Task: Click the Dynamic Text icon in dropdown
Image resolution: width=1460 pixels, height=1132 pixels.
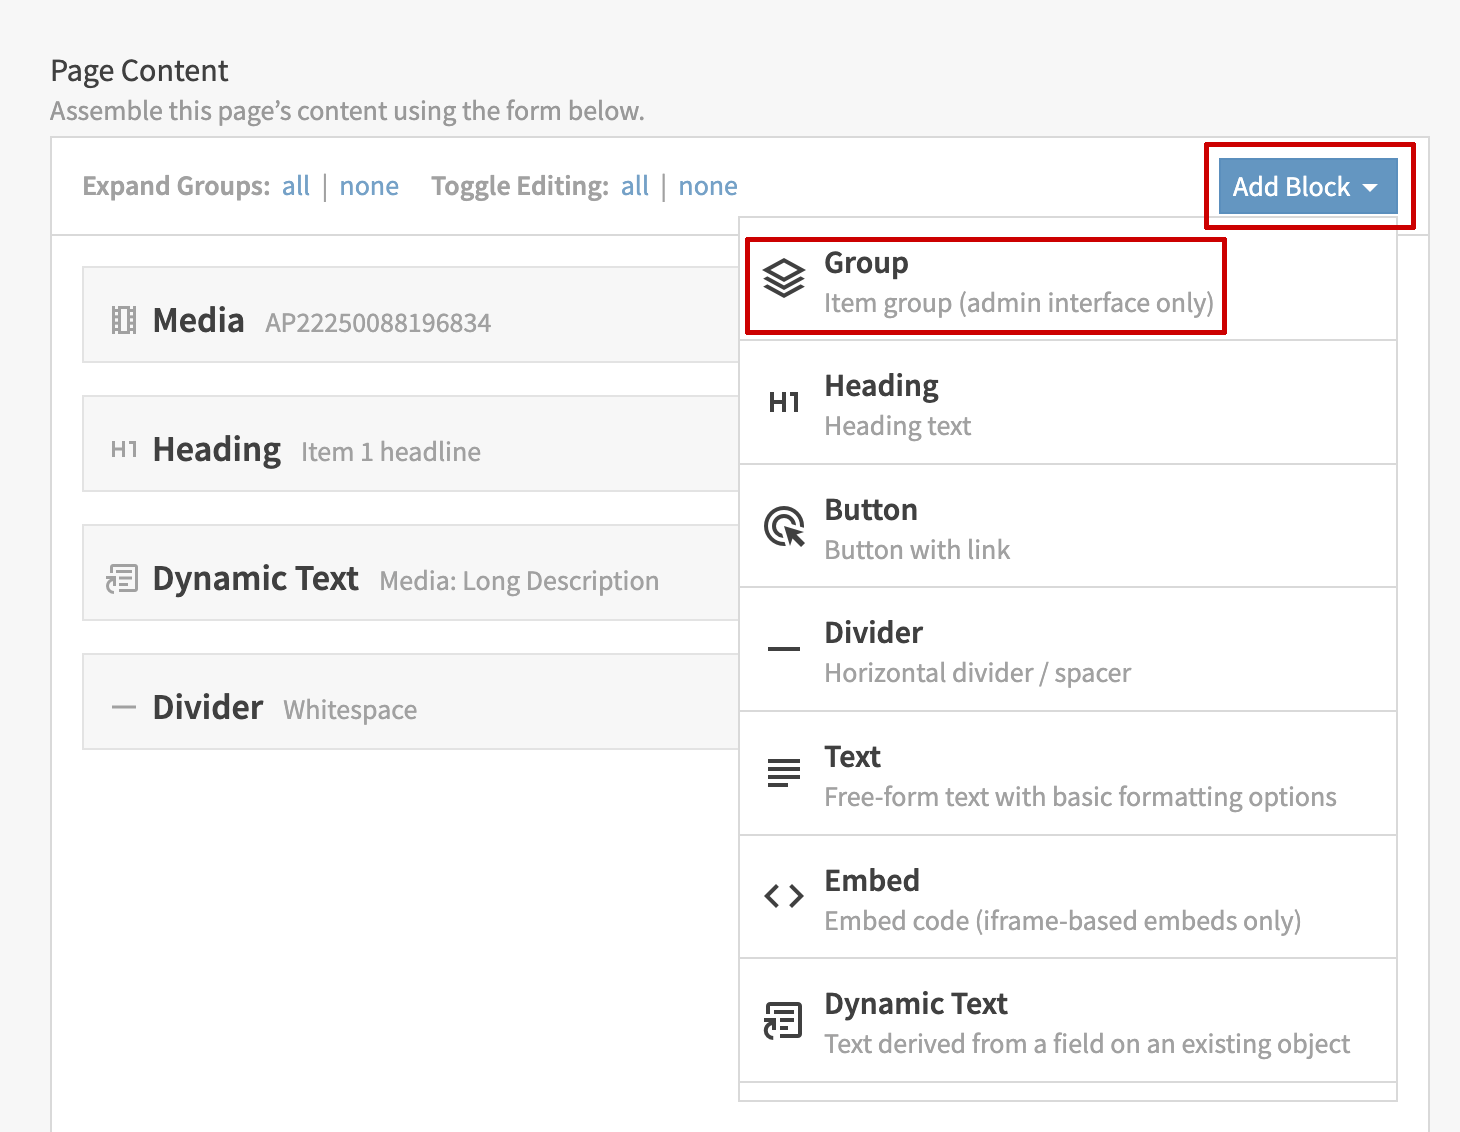Action: [x=783, y=1021]
